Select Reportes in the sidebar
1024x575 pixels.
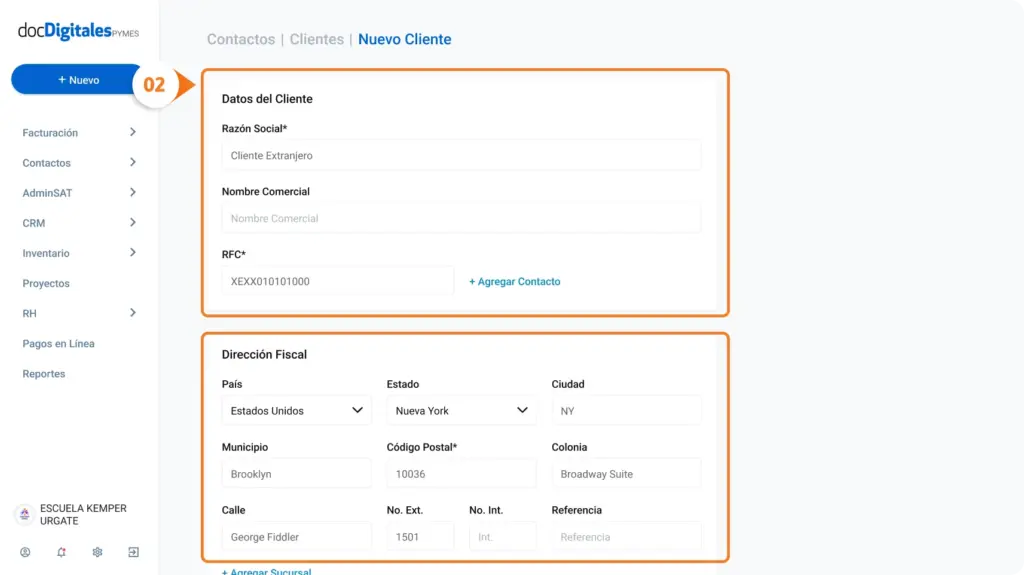point(44,374)
